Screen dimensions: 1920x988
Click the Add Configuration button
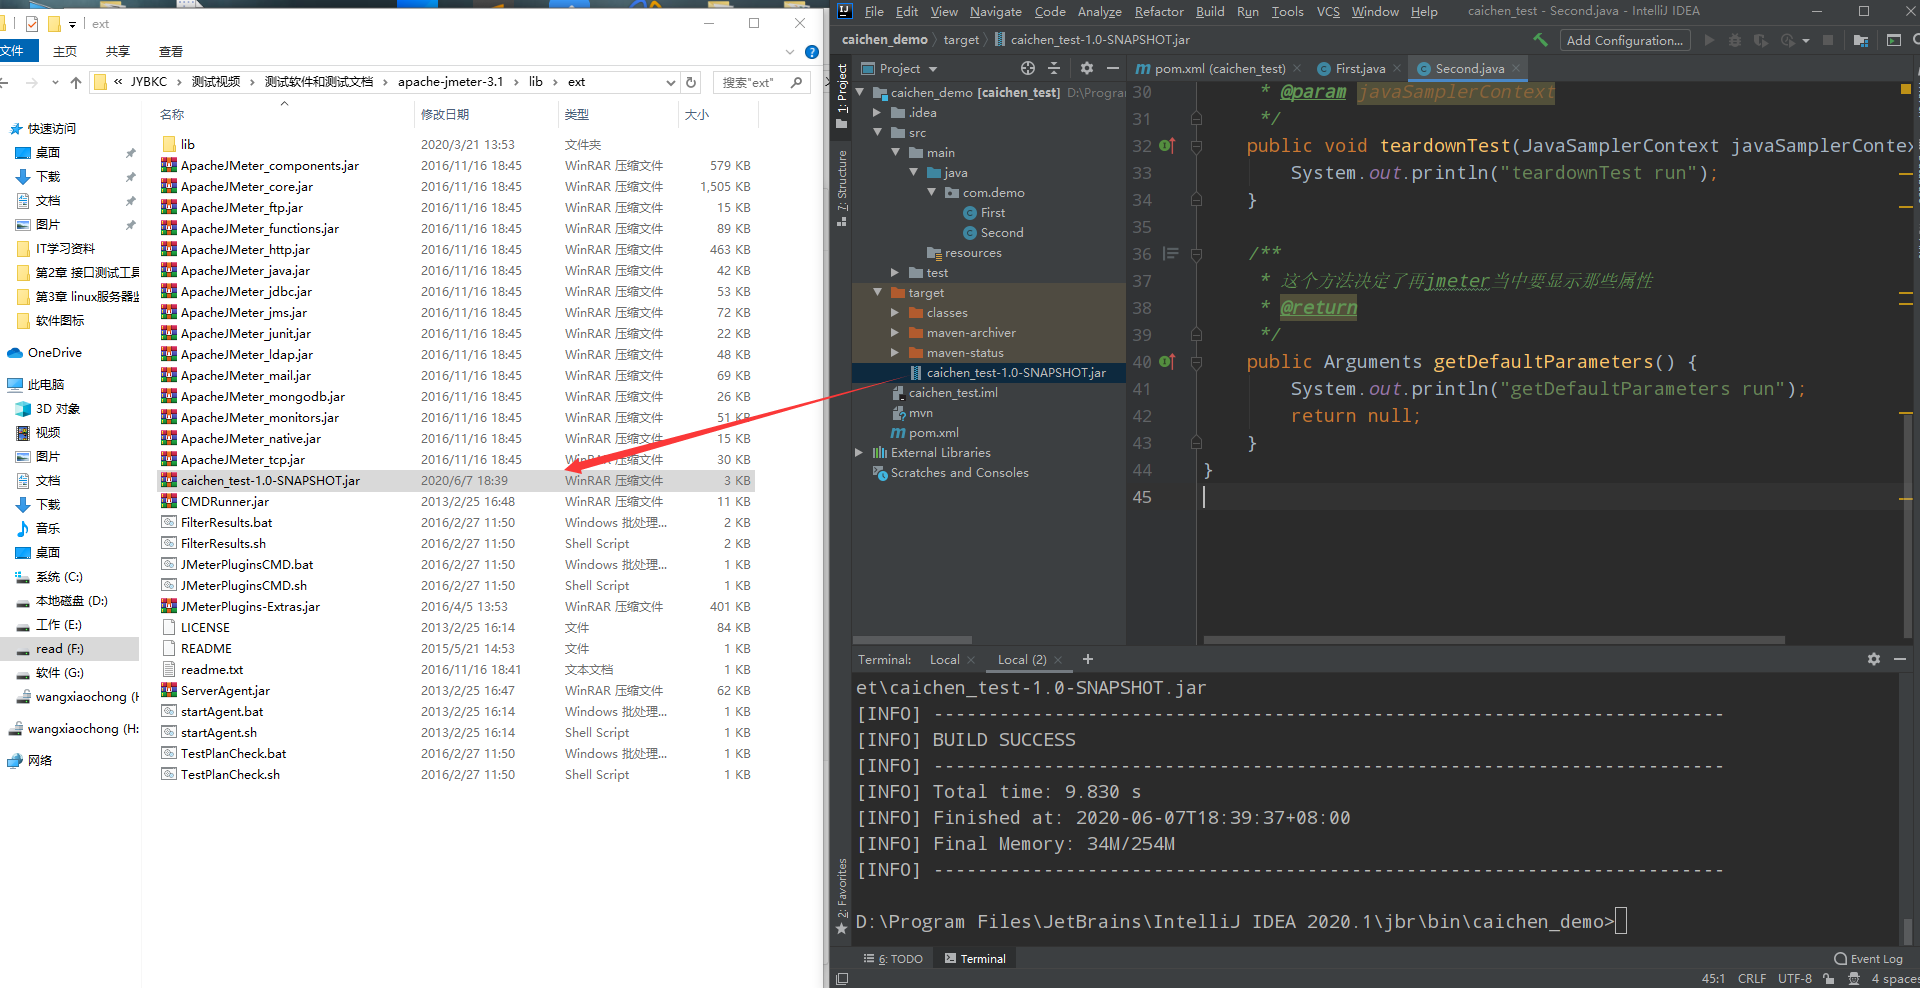pos(1625,40)
